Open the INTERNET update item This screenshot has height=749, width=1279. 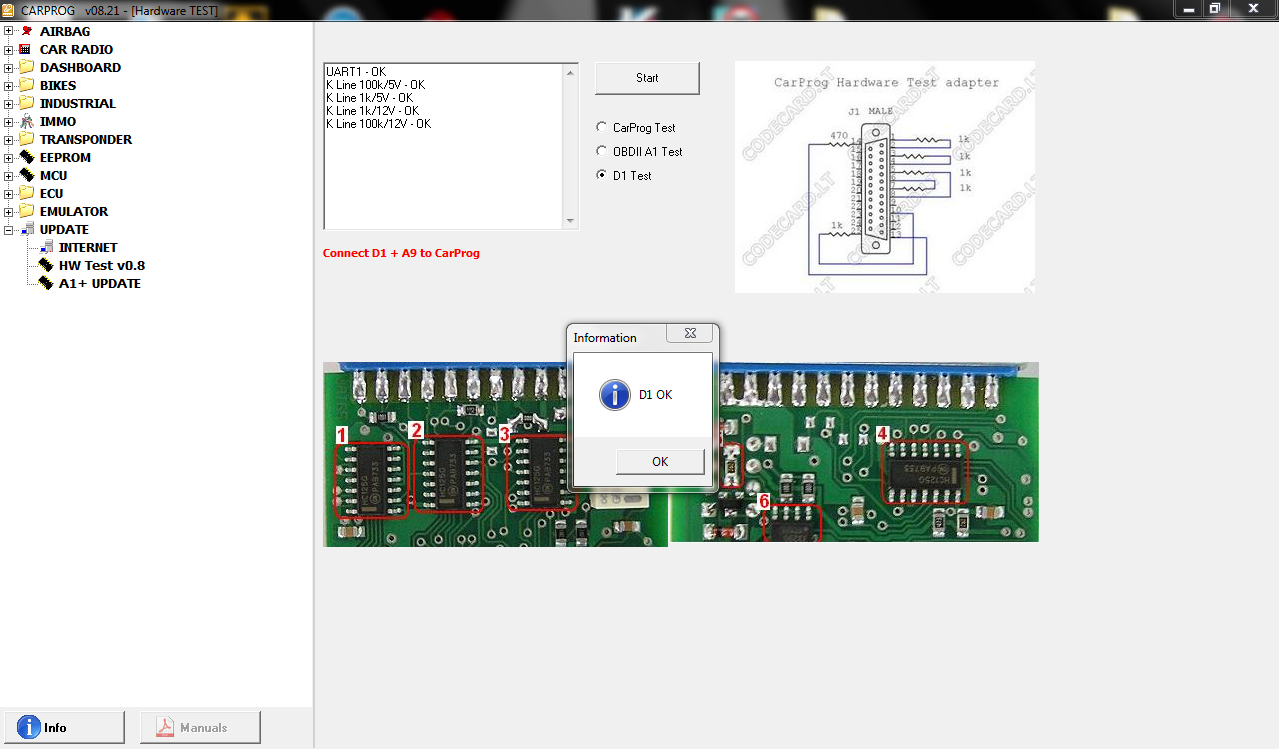coord(88,247)
